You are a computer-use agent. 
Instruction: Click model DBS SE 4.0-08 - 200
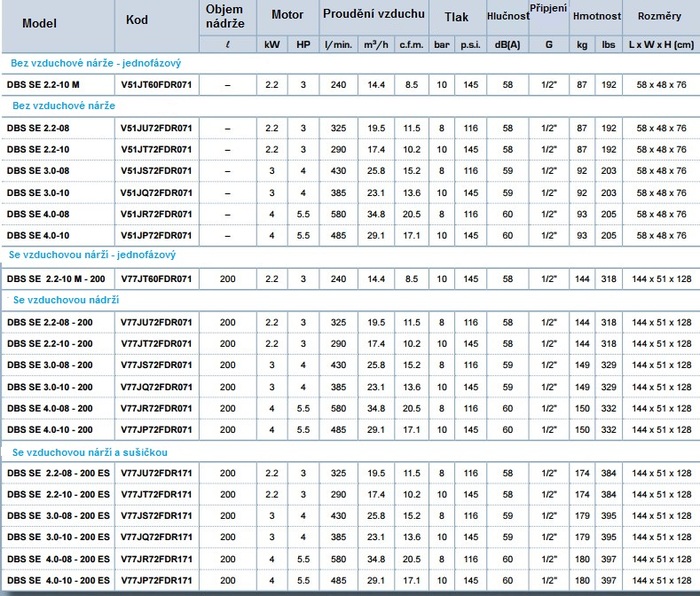50,408
